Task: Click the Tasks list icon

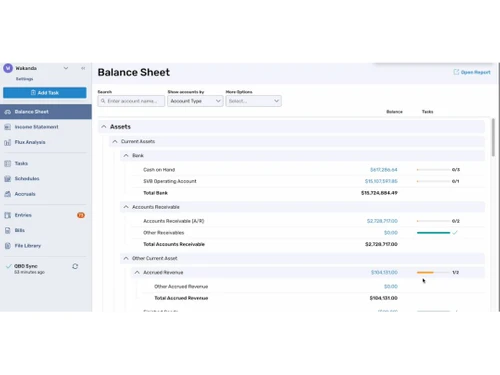Action: [8, 163]
